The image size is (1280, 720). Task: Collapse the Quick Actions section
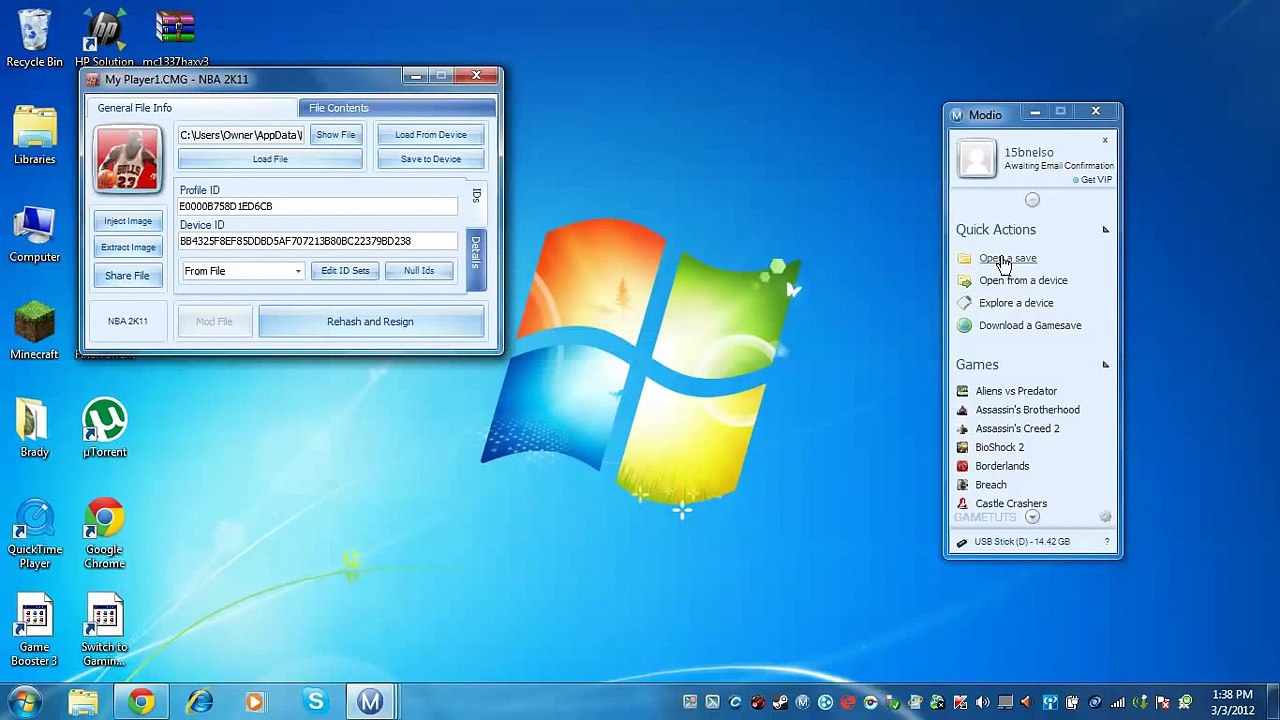click(x=1105, y=230)
